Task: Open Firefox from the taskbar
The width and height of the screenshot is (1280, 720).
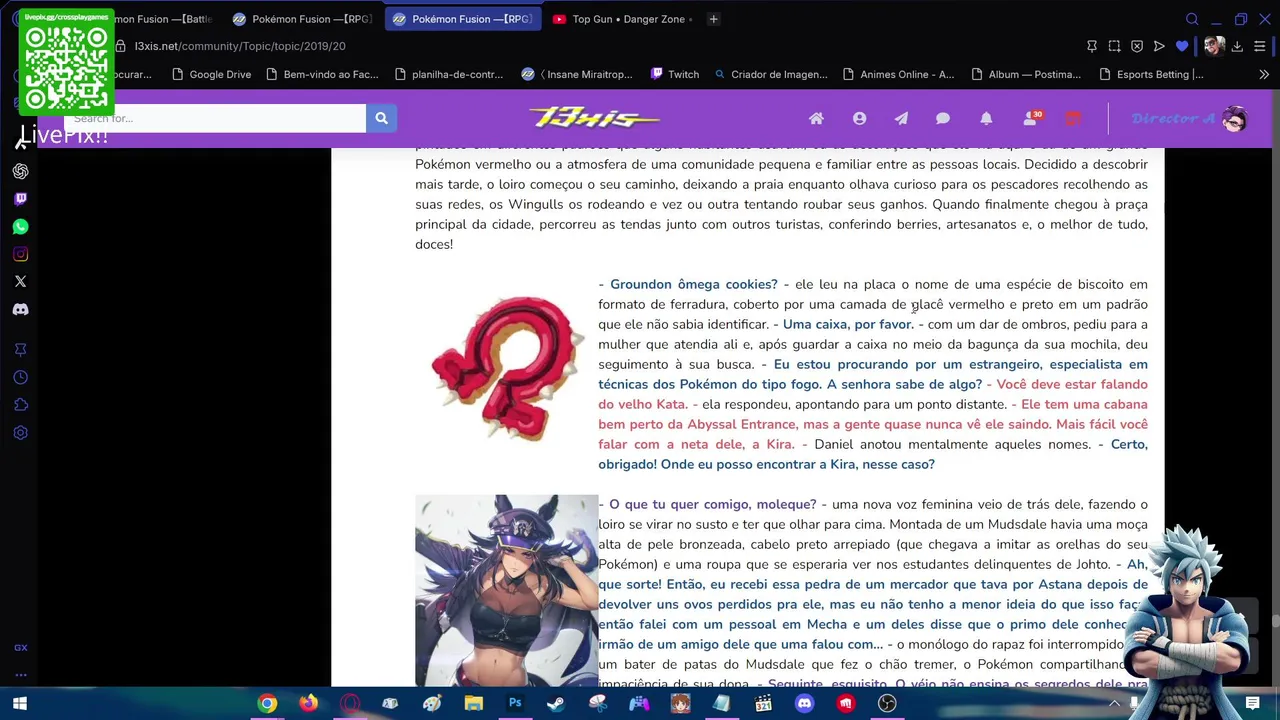Action: point(308,704)
